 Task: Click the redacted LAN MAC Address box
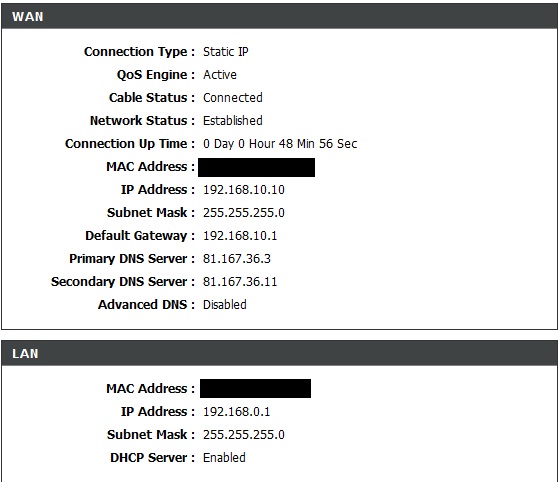[255, 388]
